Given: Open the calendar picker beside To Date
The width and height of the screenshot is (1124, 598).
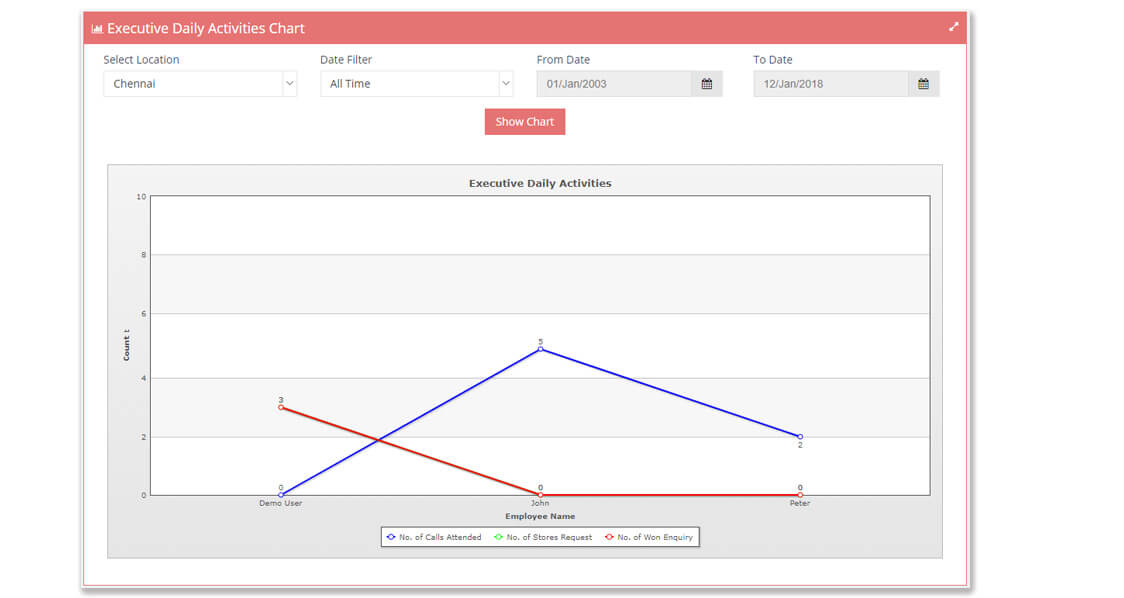Looking at the screenshot, I should coord(925,83).
